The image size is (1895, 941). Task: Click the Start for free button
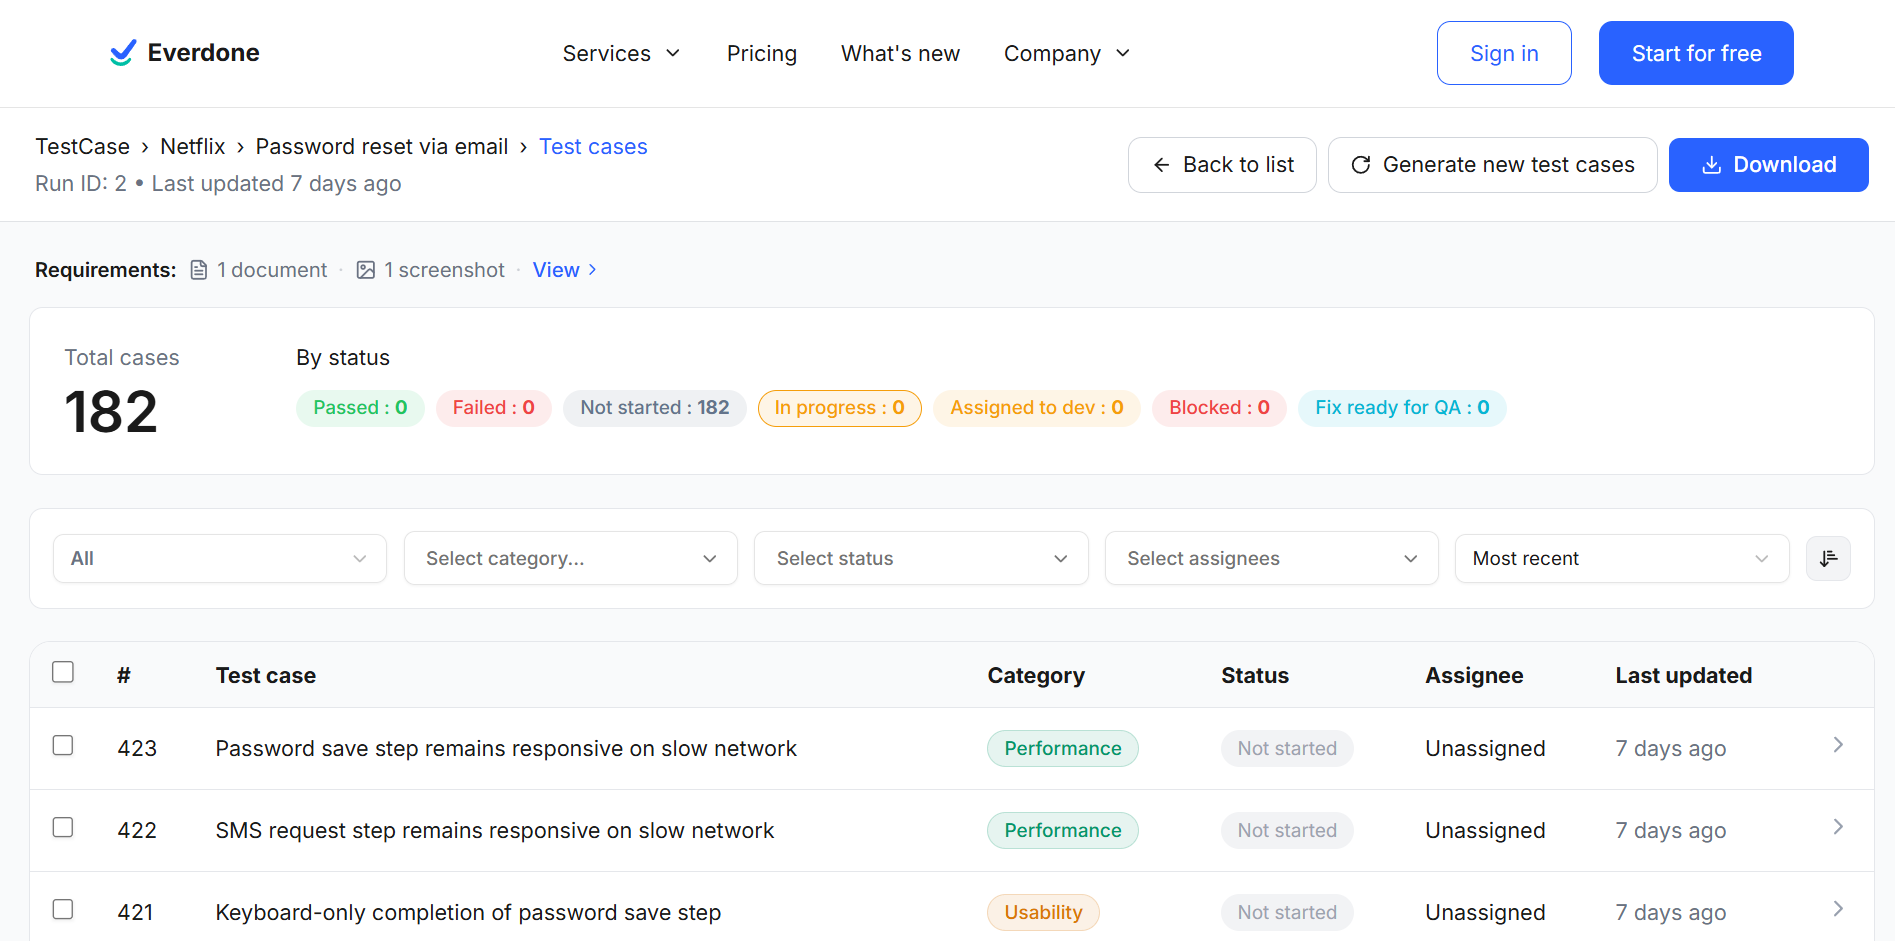click(1695, 53)
